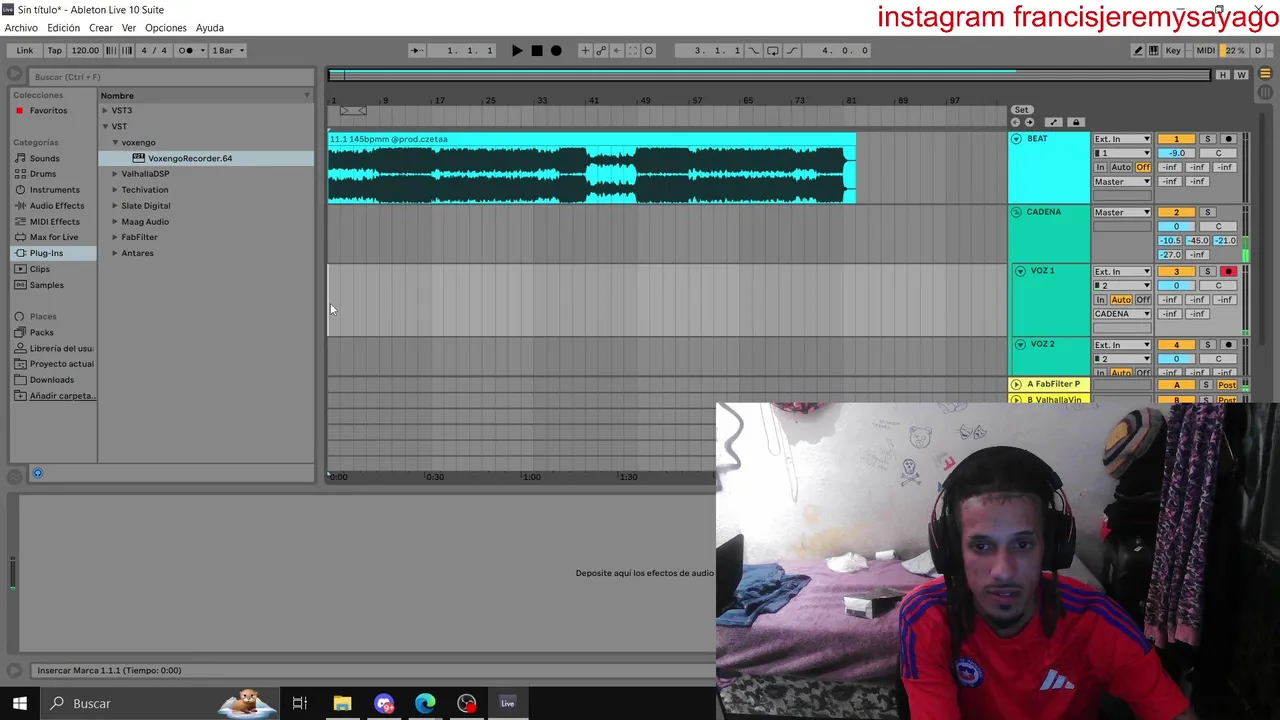Jump to previous locator arrow
1280x720 pixels.
[x=1016, y=122]
